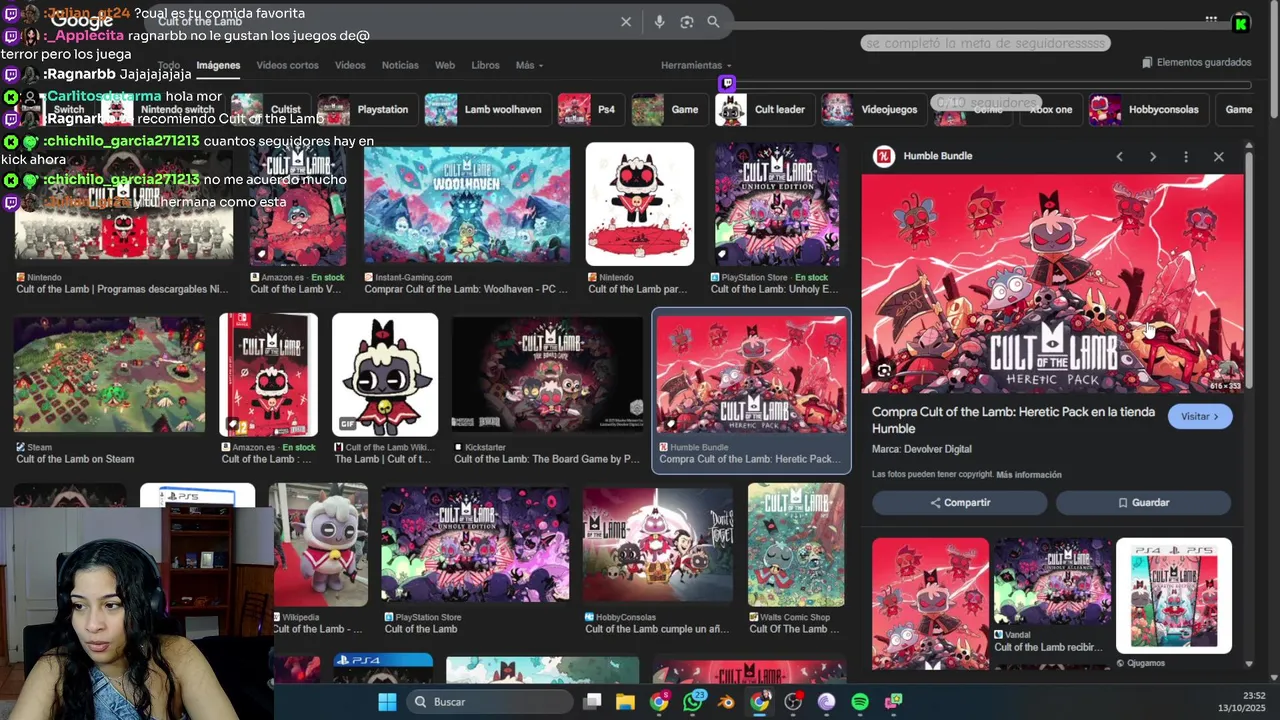This screenshot has width=1280, height=720.
Task: Expand the Herramientas tools dropdown
Action: pyautogui.click(x=695, y=65)
